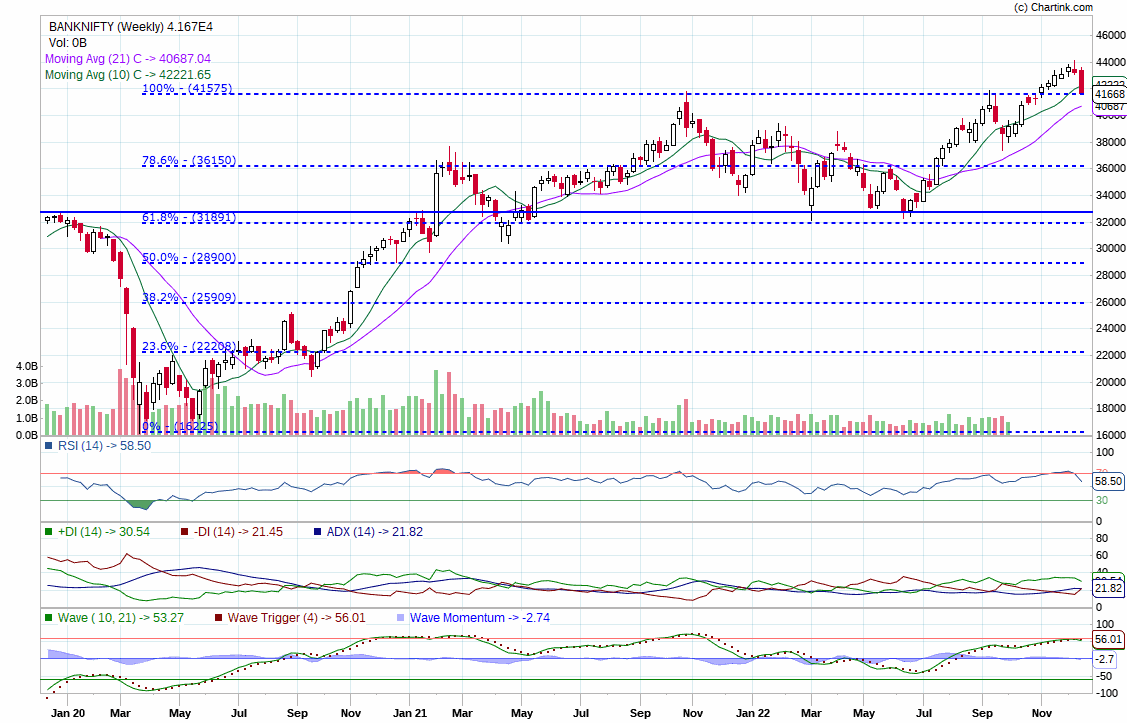Click the ADX (14) navy legend swatch

[318, 532]
